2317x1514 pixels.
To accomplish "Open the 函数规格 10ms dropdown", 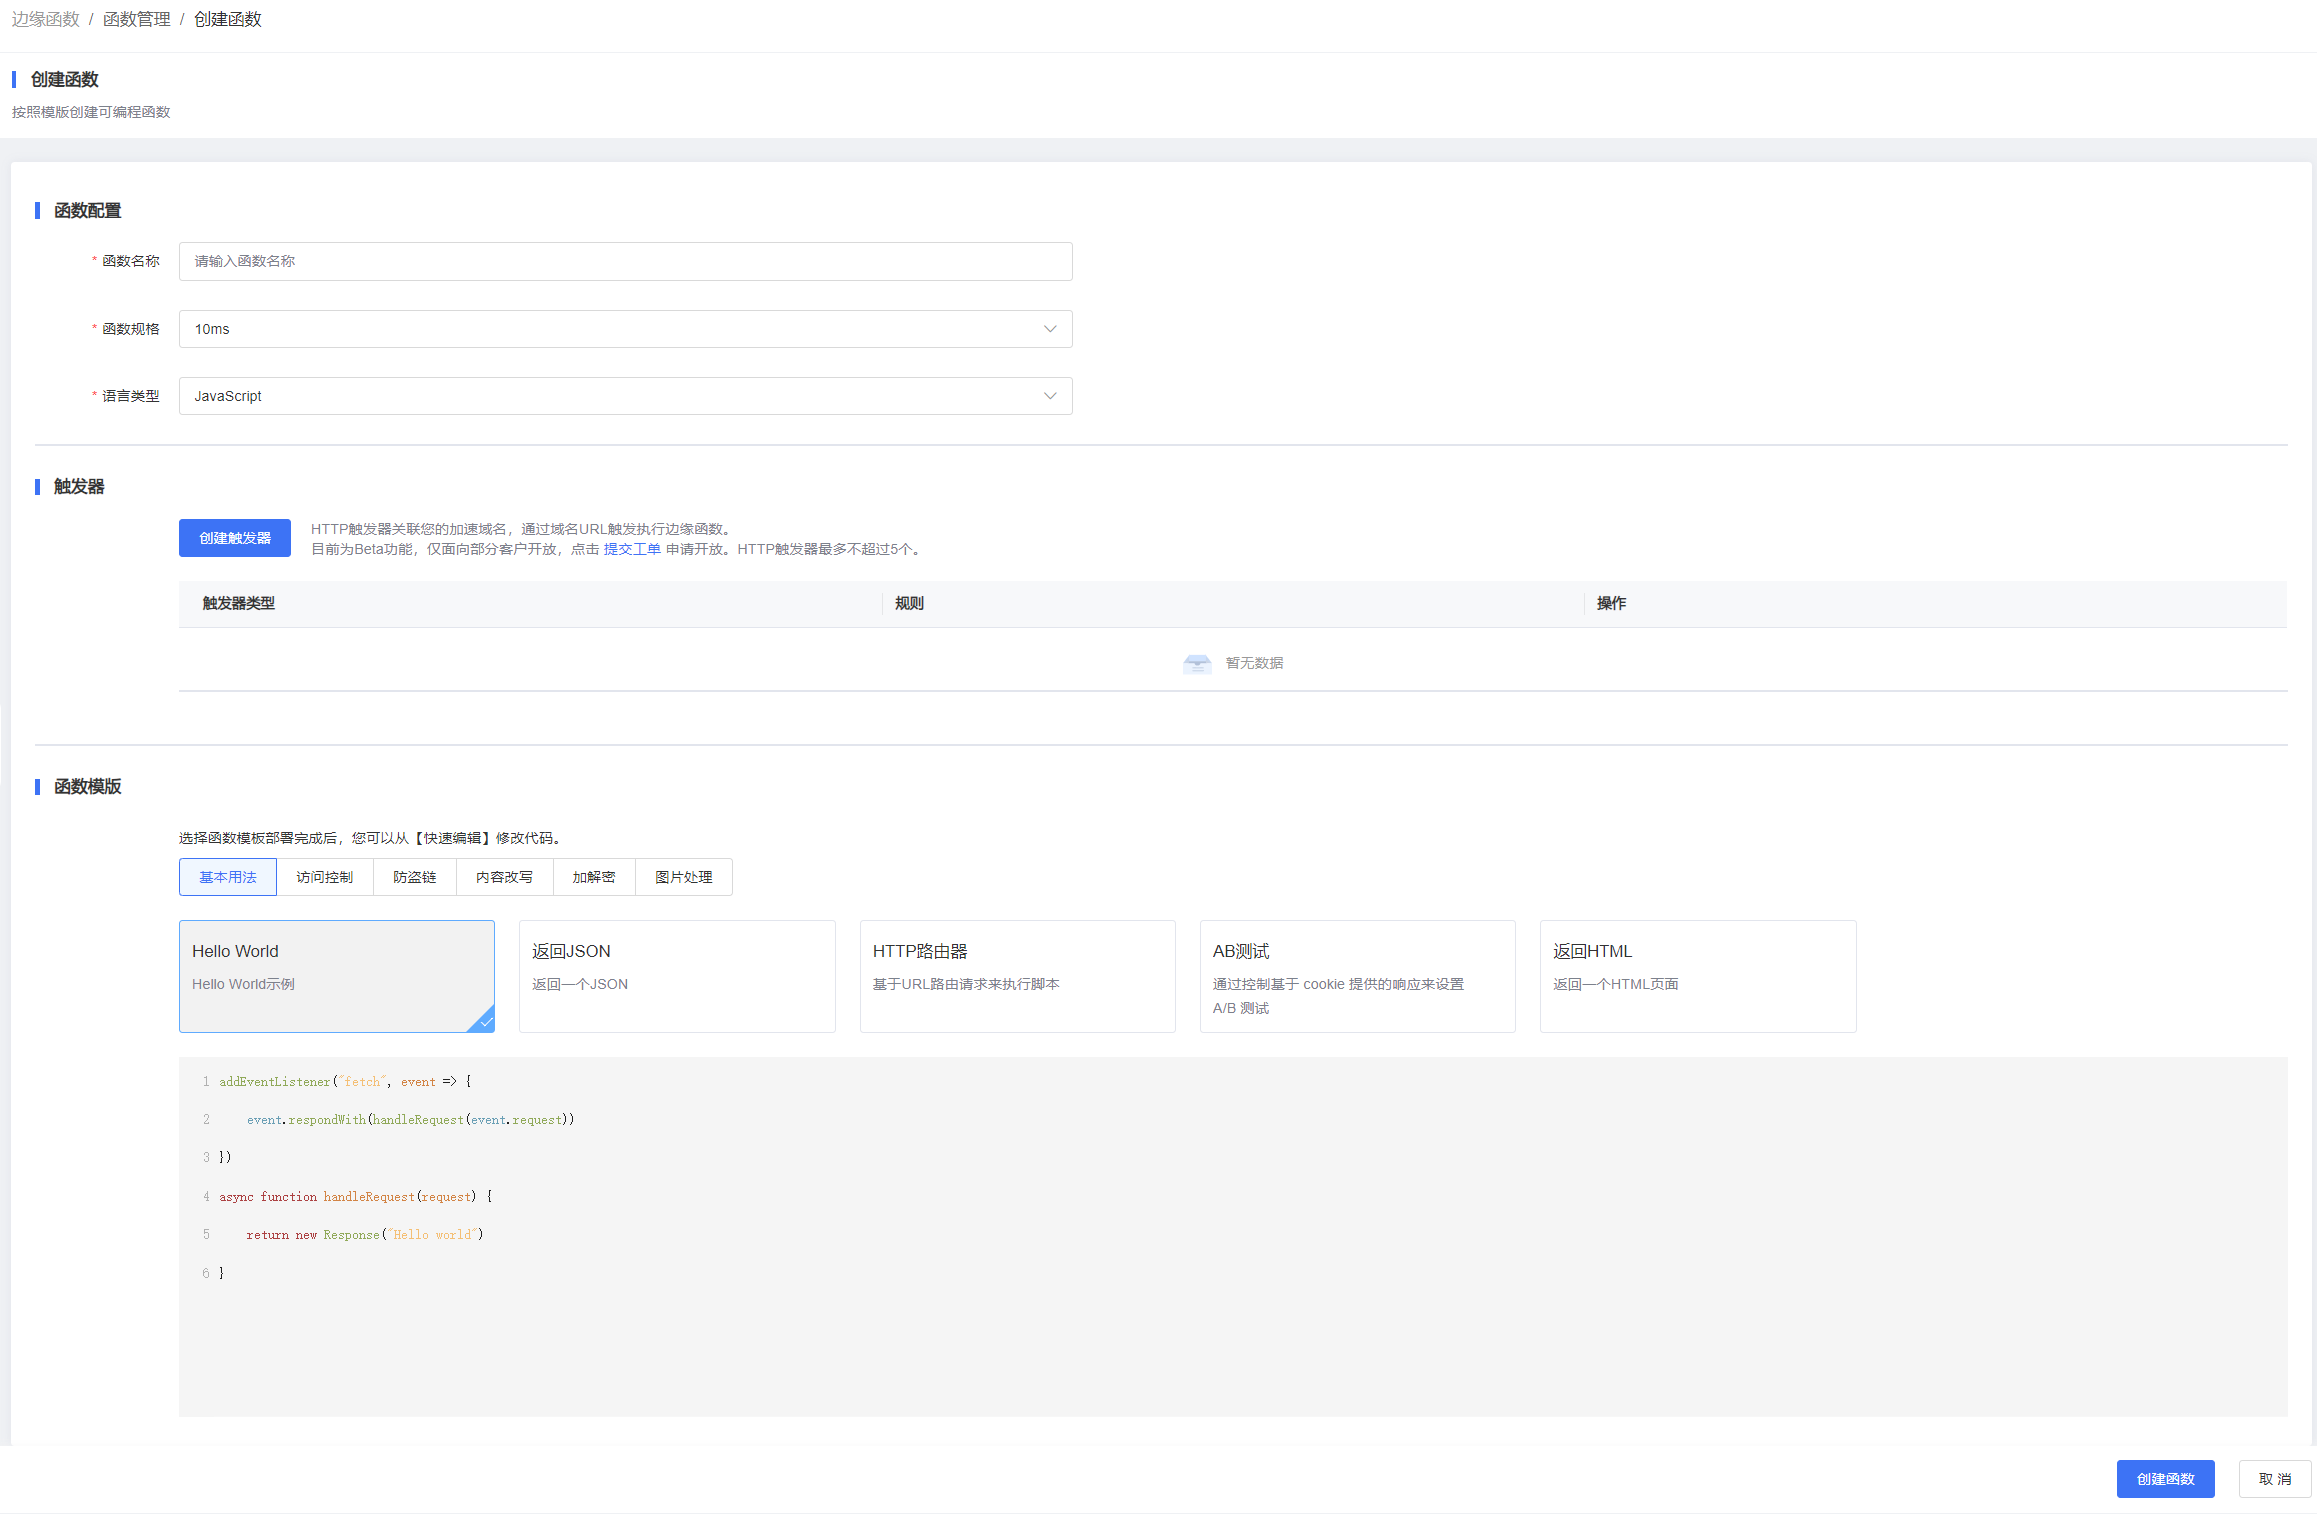I will 625,329.
